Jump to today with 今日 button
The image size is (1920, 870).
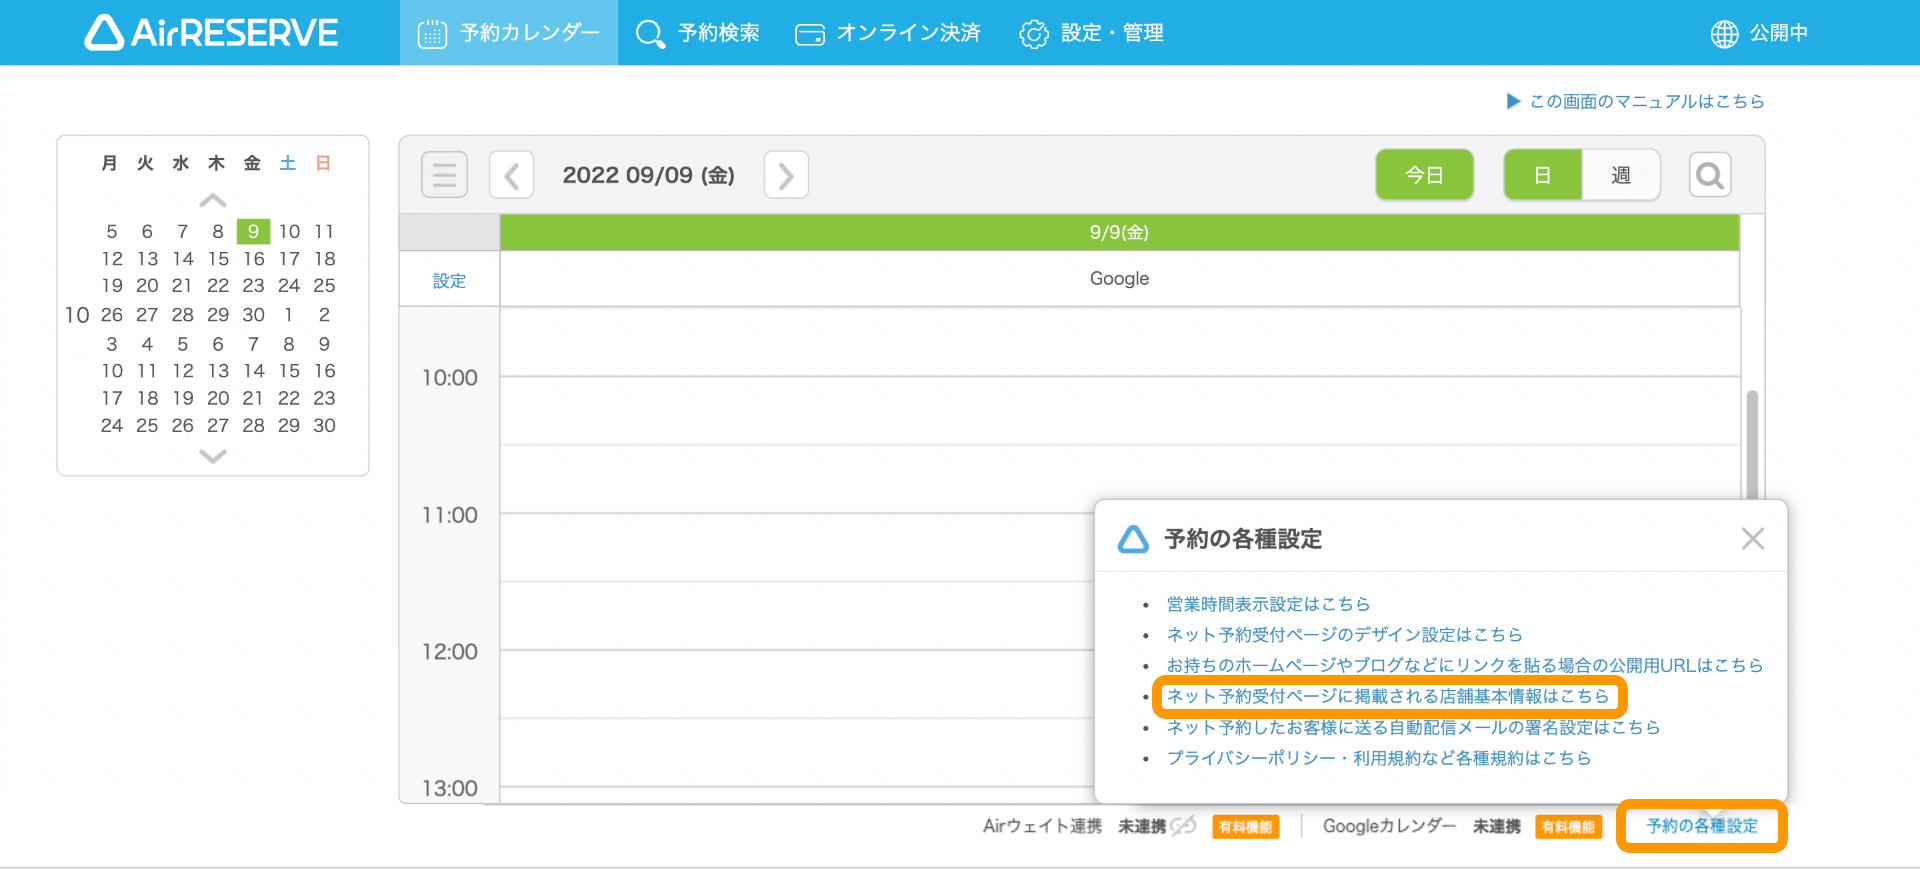pos(1424,176)
